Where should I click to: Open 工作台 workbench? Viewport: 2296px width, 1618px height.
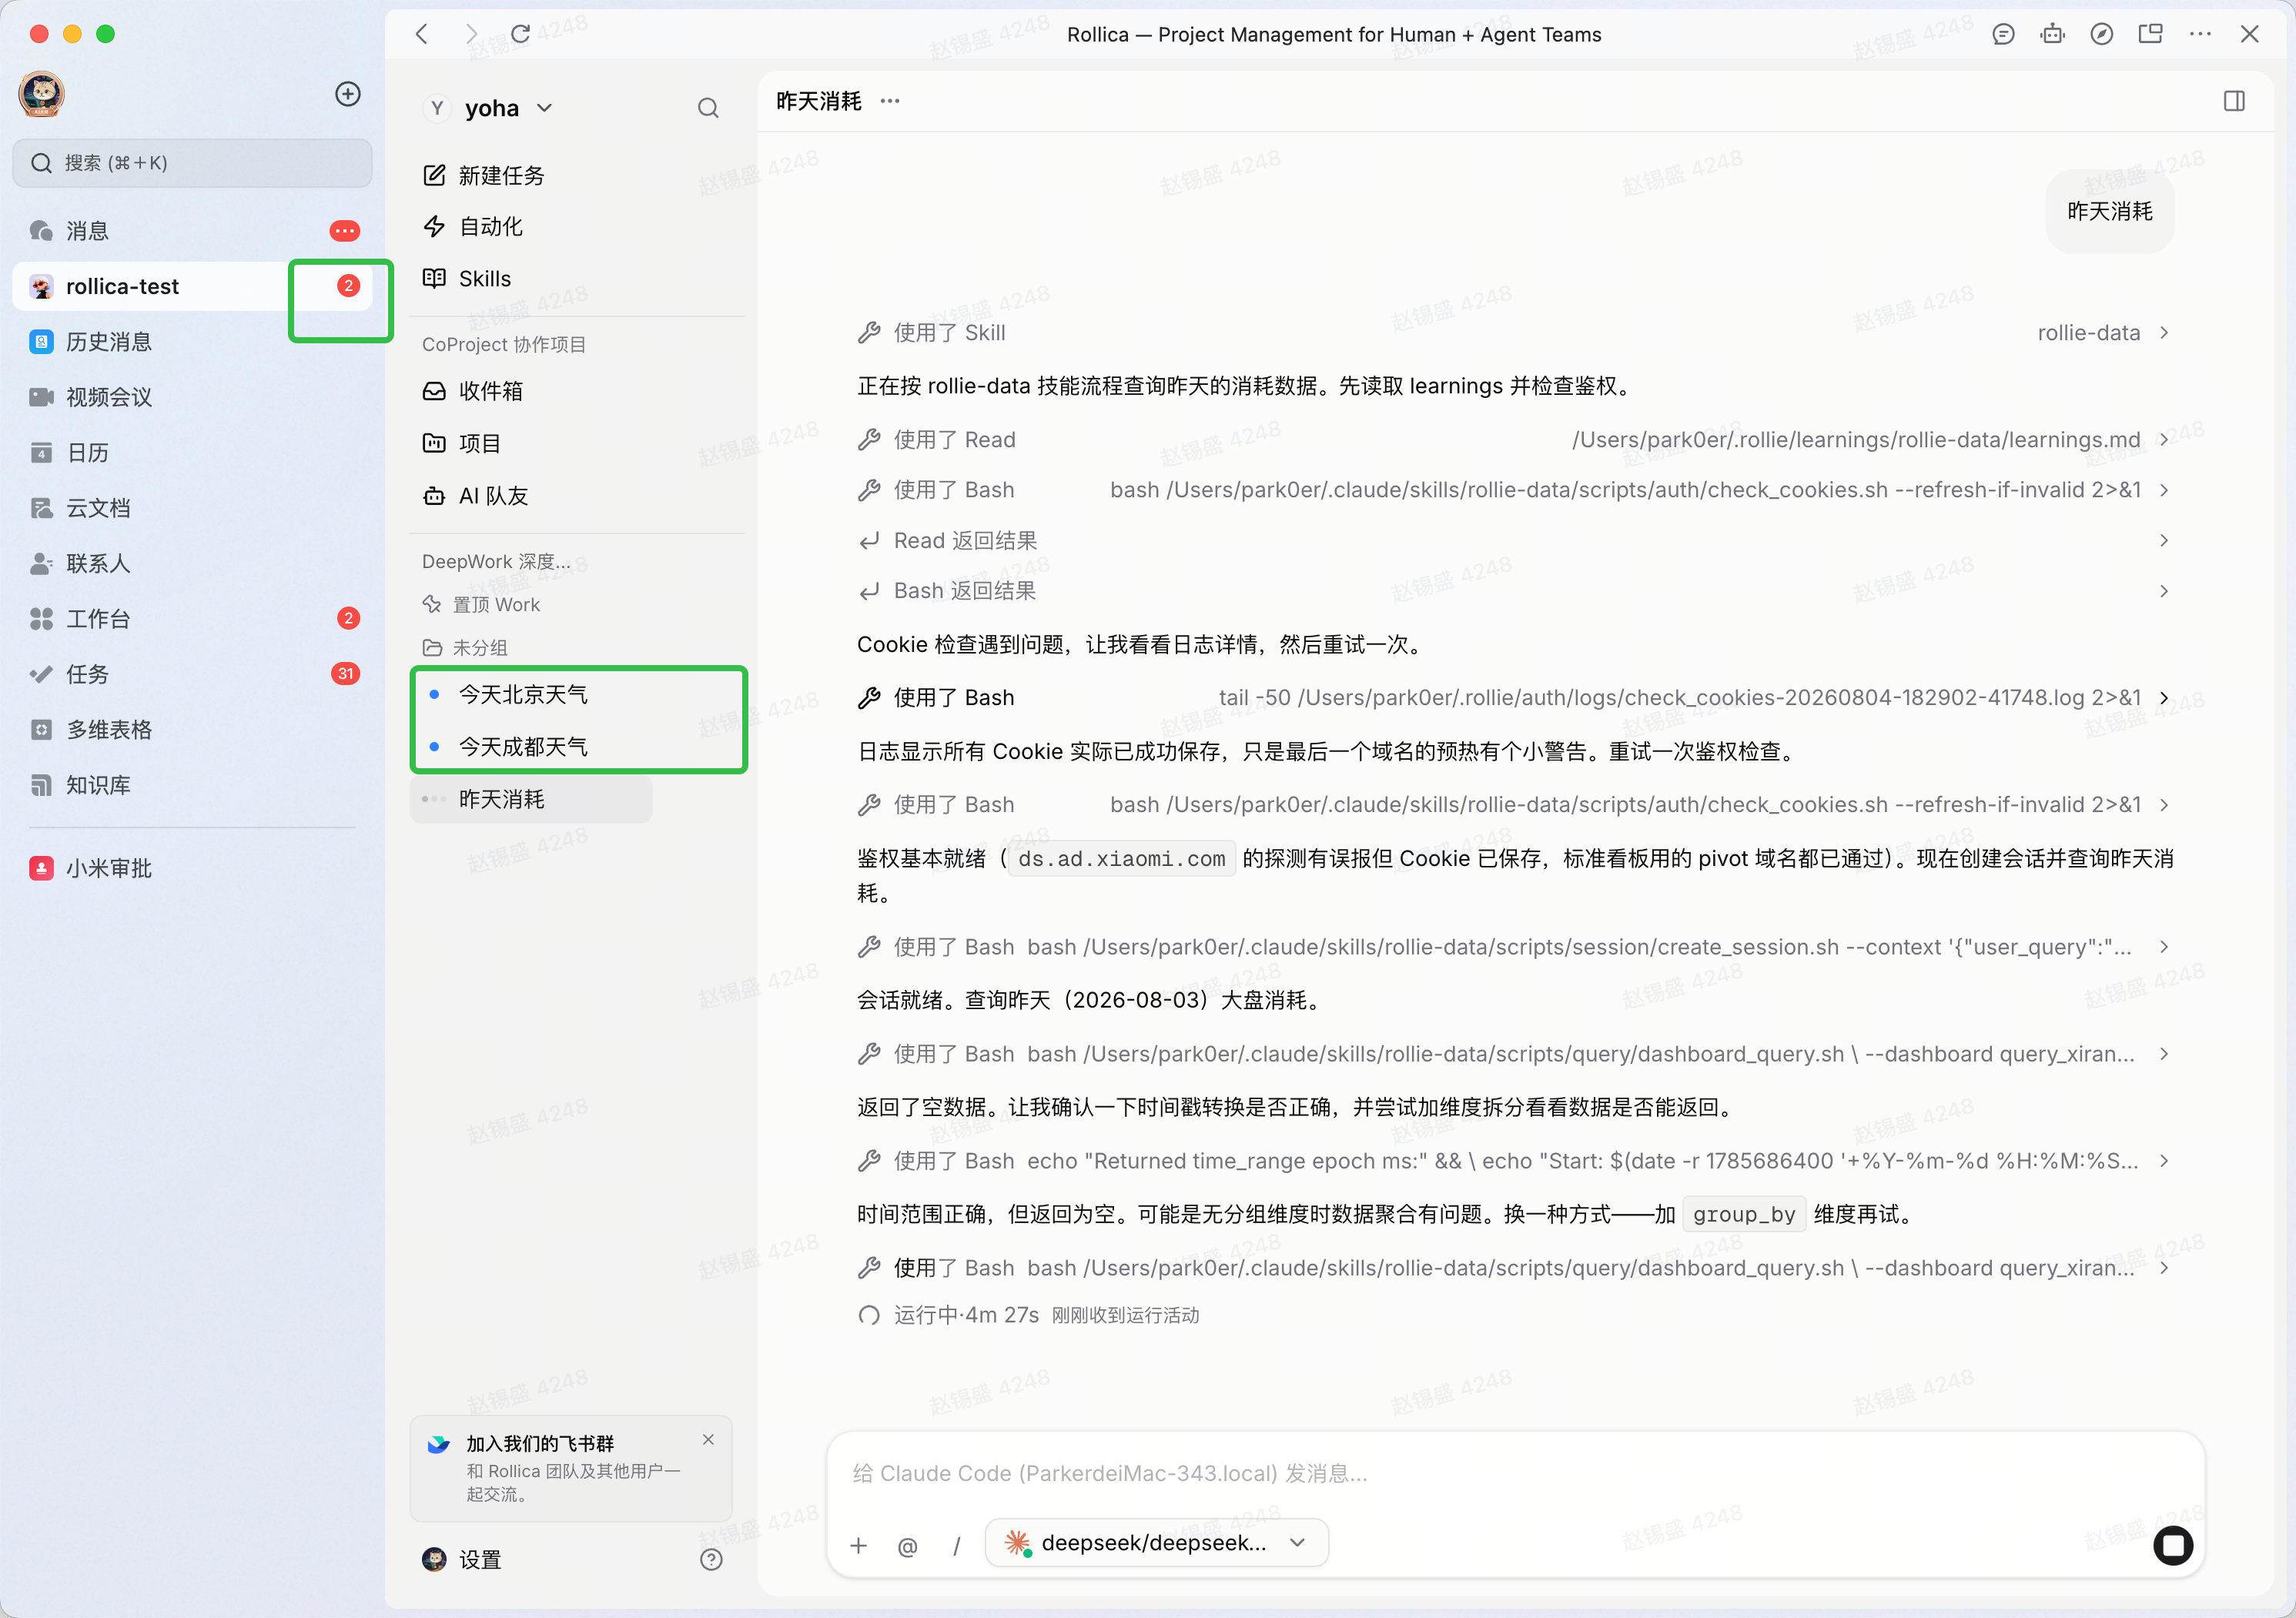[x=192, y=619]
